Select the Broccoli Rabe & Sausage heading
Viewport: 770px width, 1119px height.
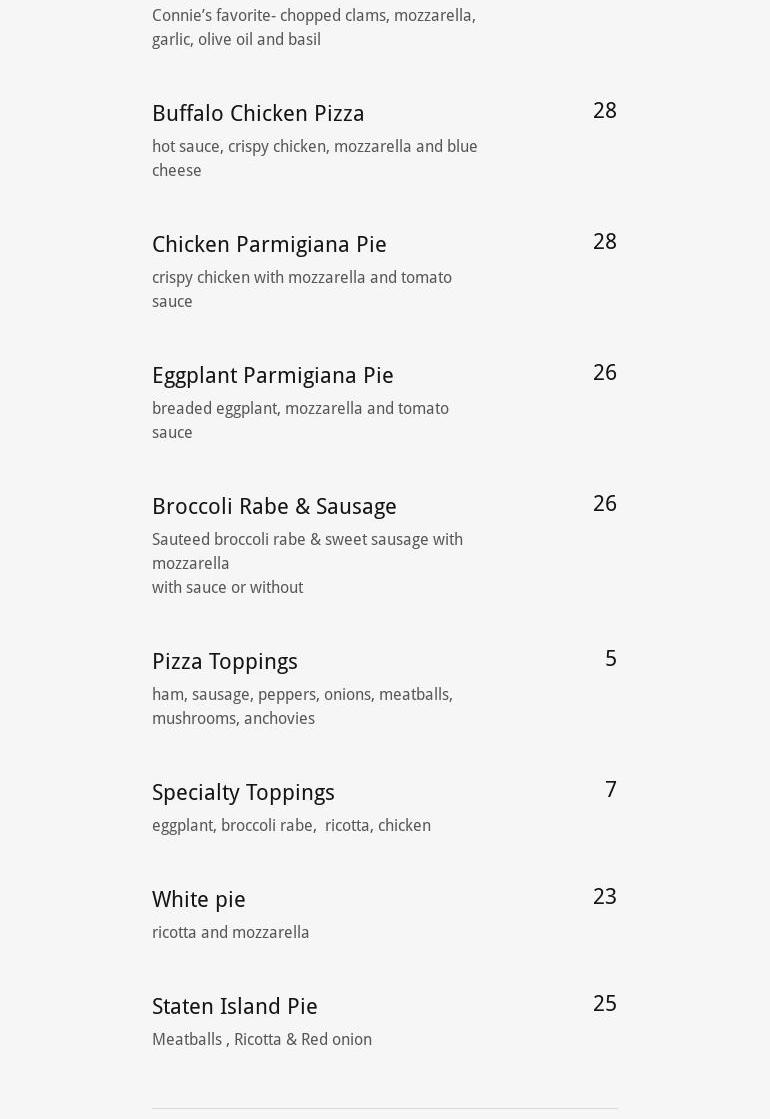274,506
